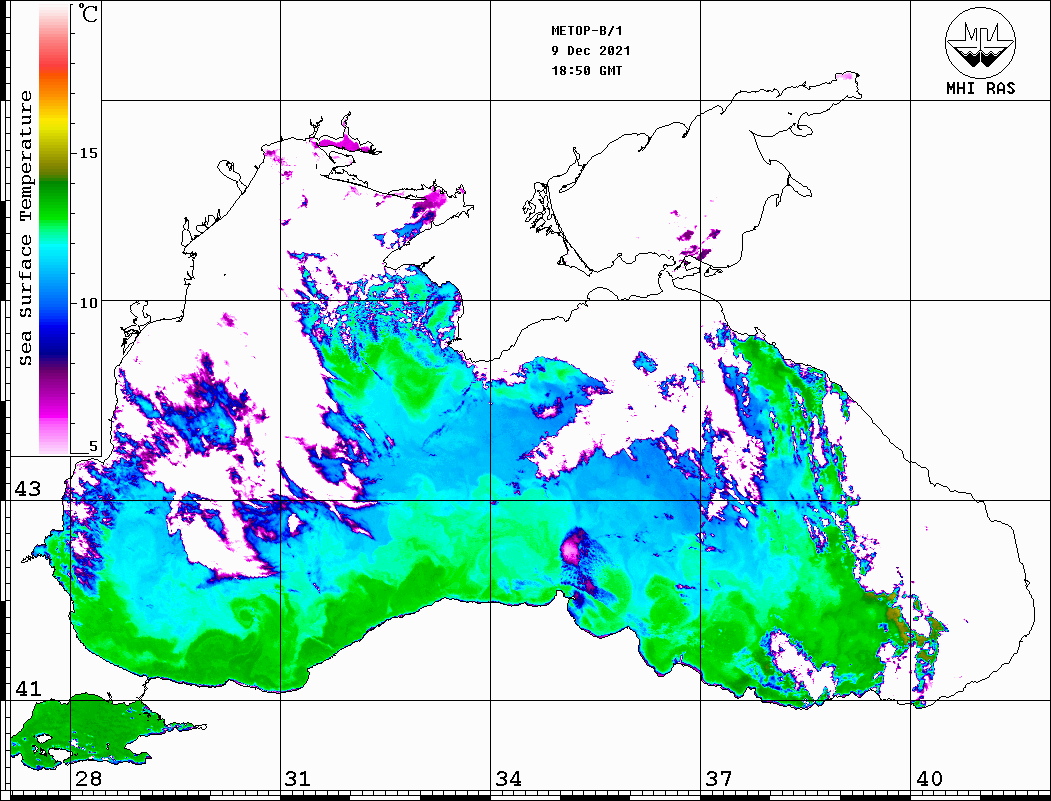Click the 10 degree scale mark

(88, 303)
